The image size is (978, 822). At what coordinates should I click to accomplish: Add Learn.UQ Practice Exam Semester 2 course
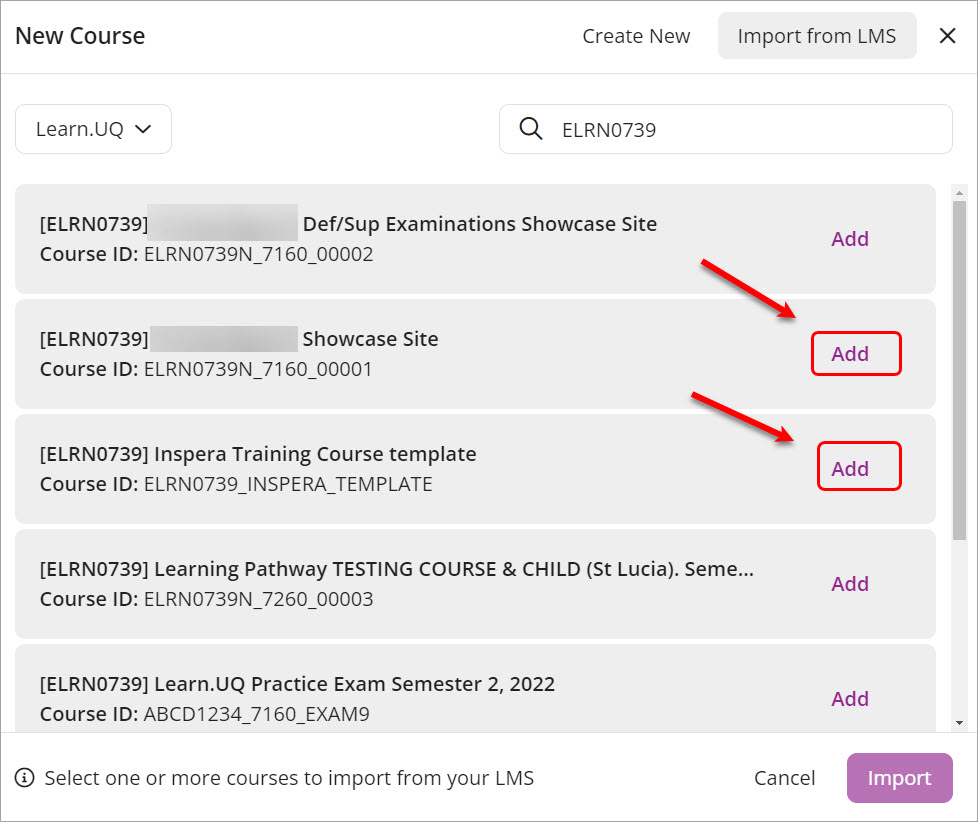click(x=849, y=699)
